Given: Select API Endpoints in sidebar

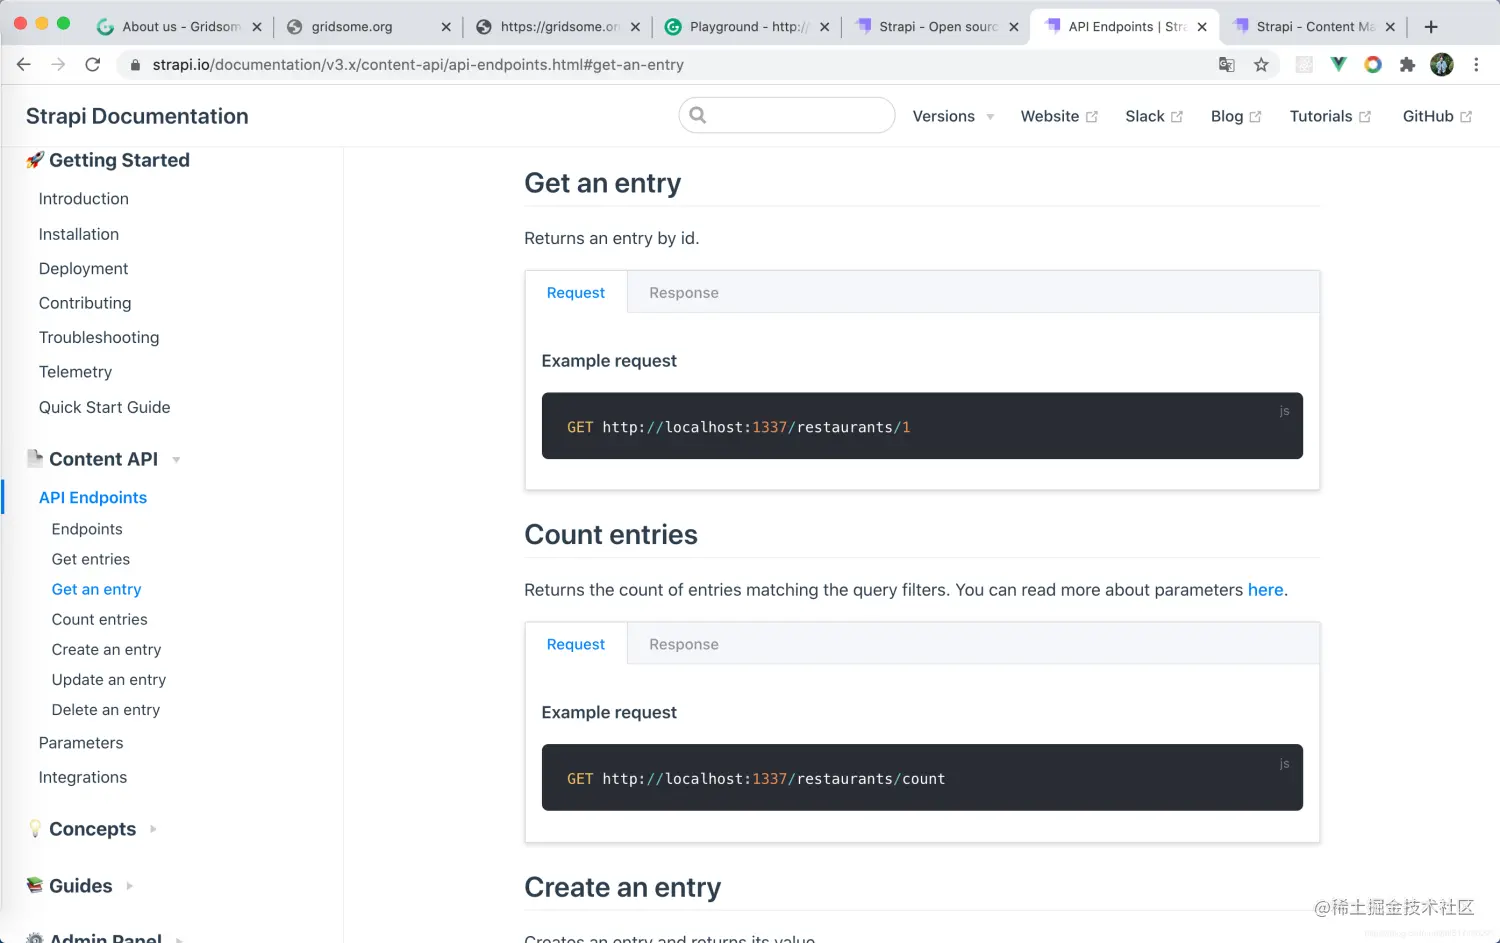Looking at the screenshot, I should click(93, 498).
